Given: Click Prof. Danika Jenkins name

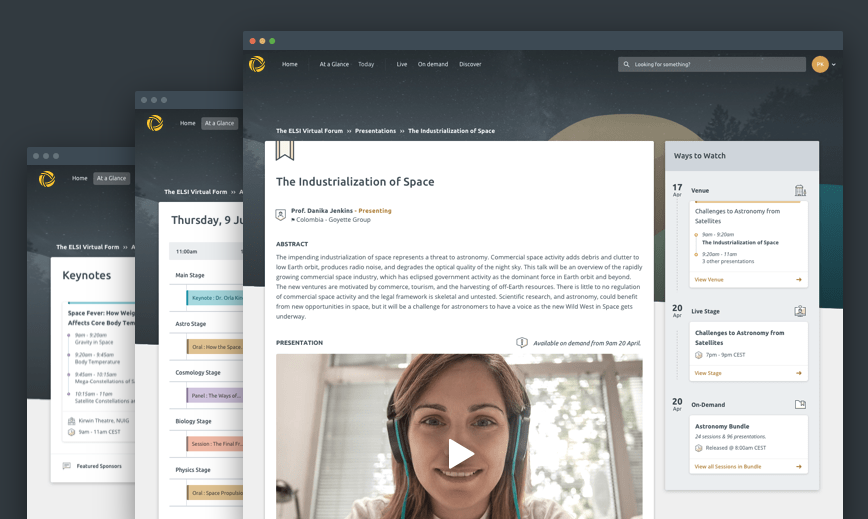Looking at the screenshot, I should [x=322, y=210].
